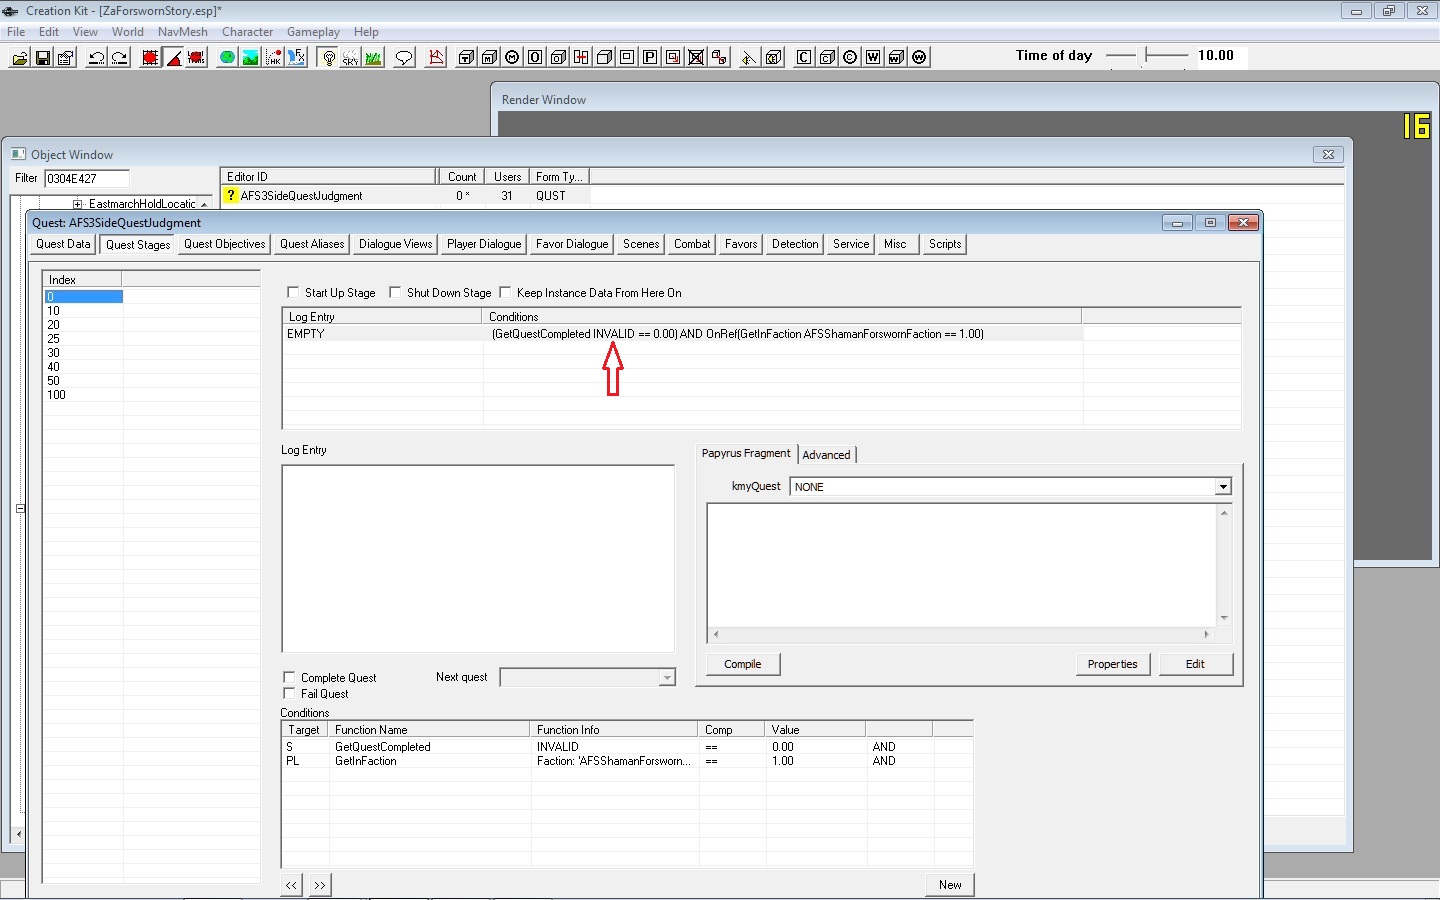The width and height of the screenshot is (1440, 900).
Task: Save the plugin using the floppy disk icon
Action: pyautogui.click(x=42, y=57)
